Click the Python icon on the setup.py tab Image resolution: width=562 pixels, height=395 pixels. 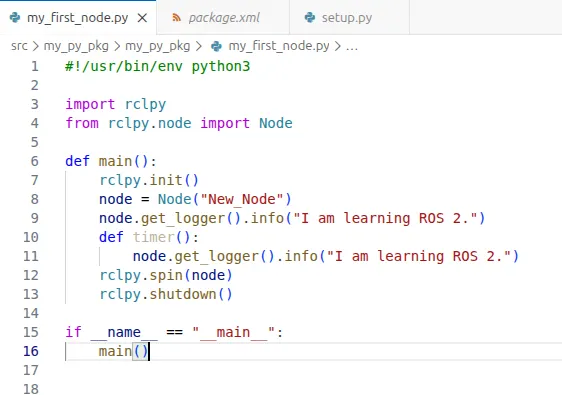pyautogui.click(x=310, y=18)
